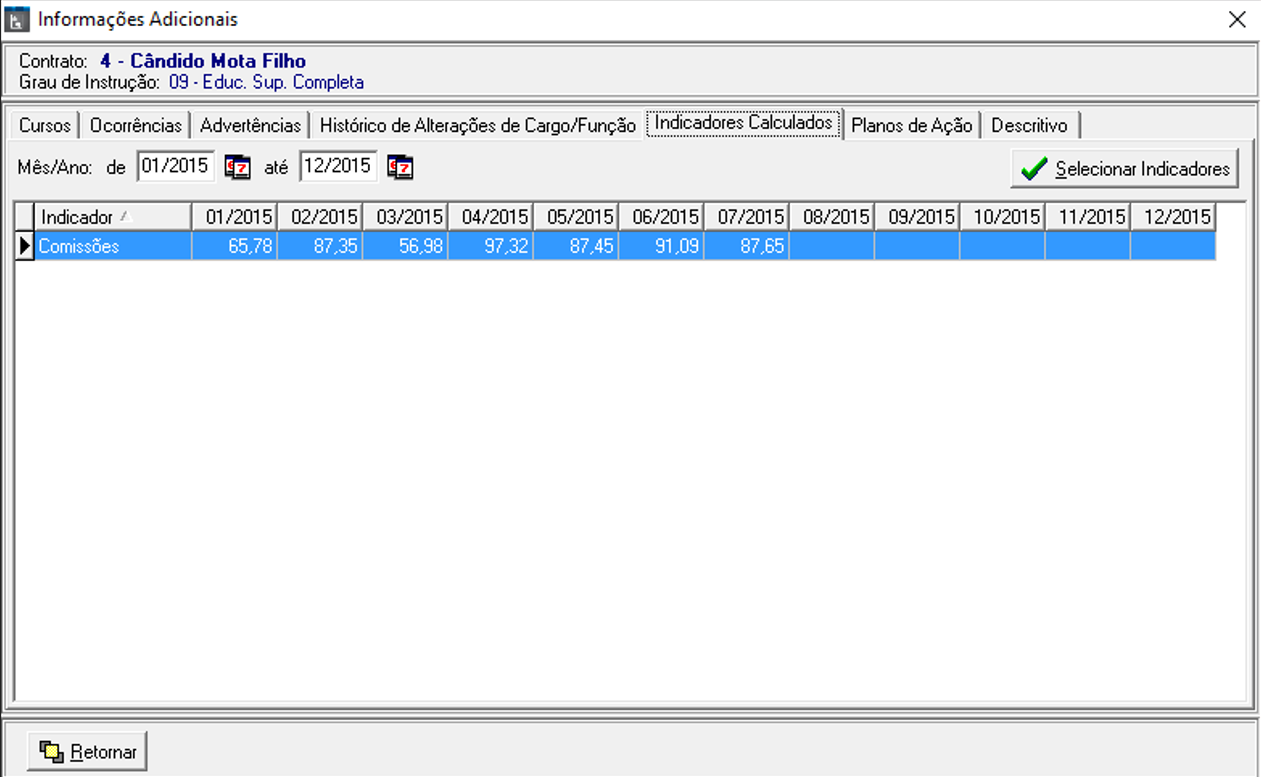Open calendar picker for start month

pos(237,168)
